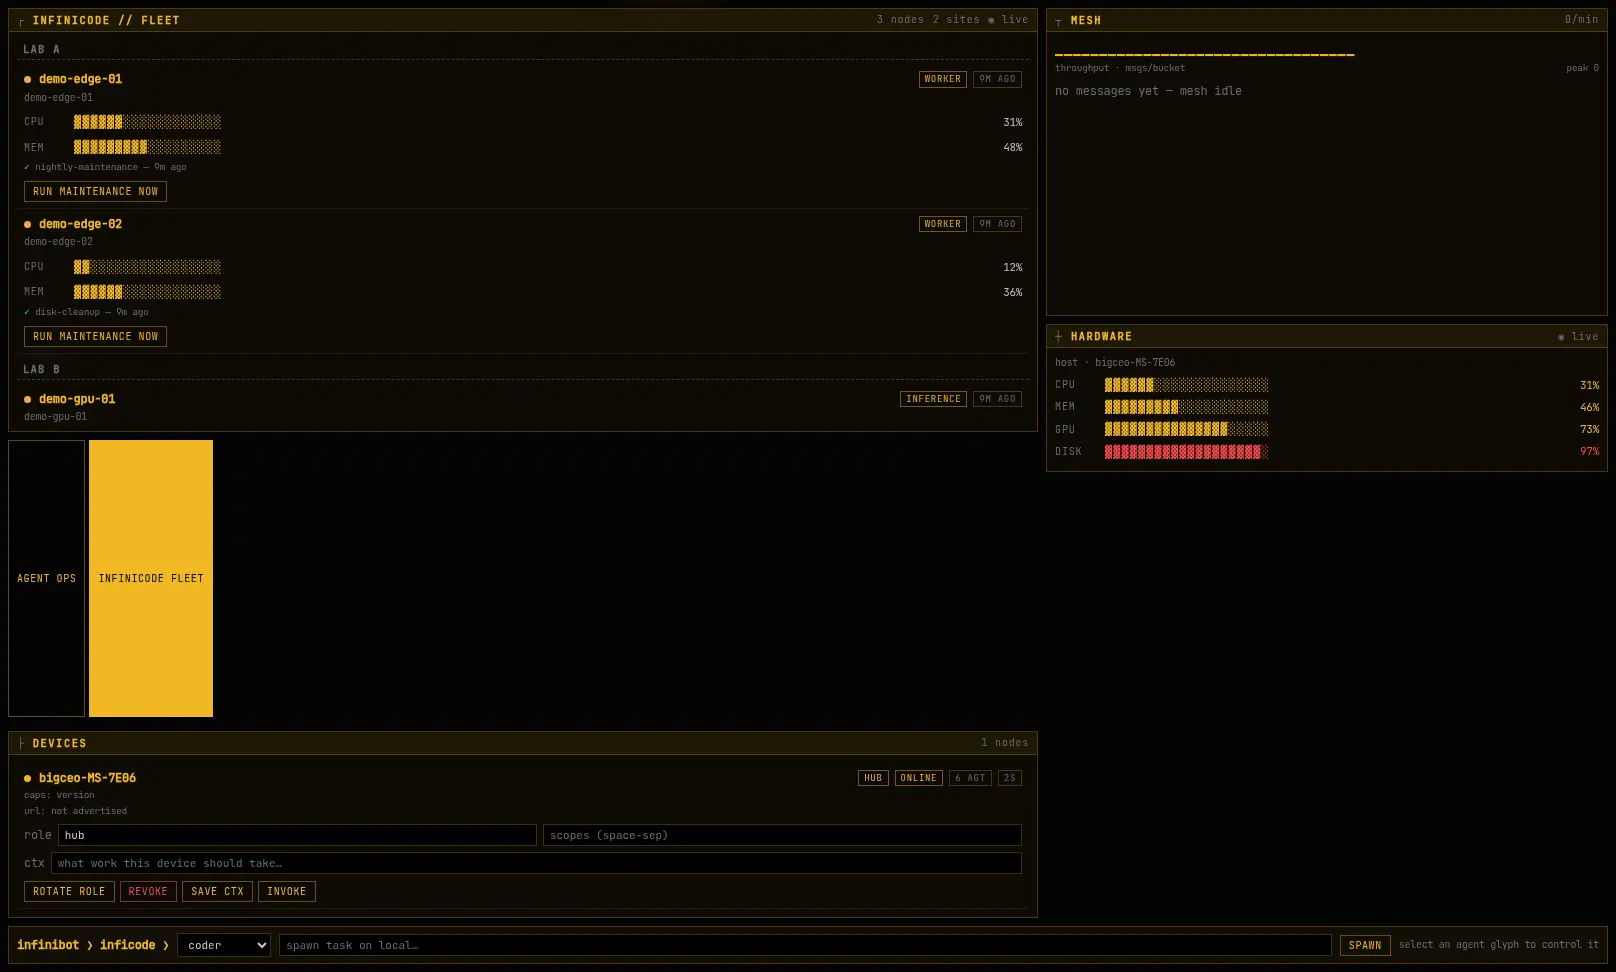The width and height of the screenshot is (1616, 972).
Task: Click the nightly-maintenance status line
Action: point(105,167)
